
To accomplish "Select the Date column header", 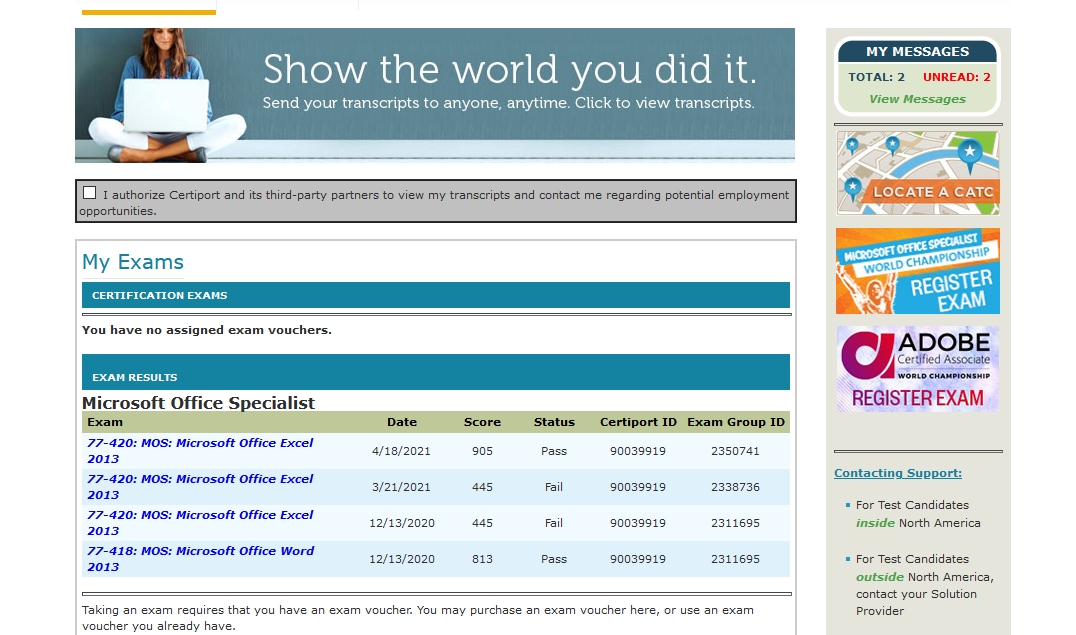I will pyautogui.click(x=402, y=422).
